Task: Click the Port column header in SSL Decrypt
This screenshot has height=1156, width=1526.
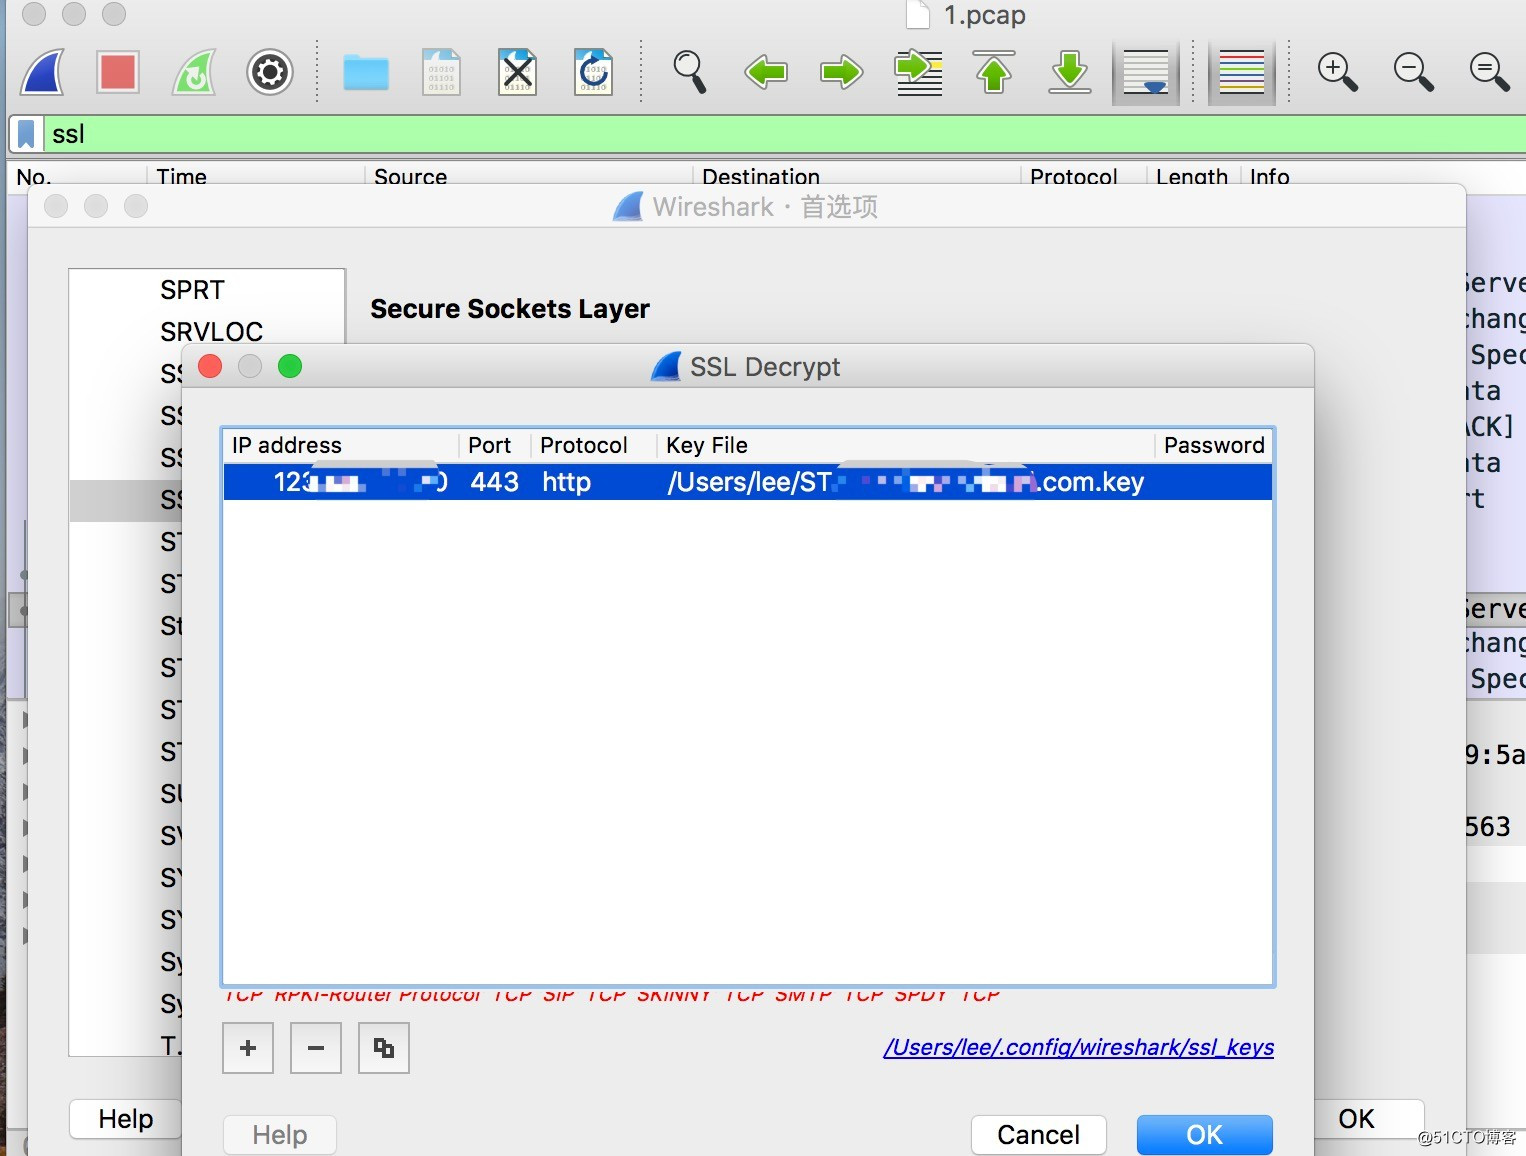Action: tap(494, 445)
